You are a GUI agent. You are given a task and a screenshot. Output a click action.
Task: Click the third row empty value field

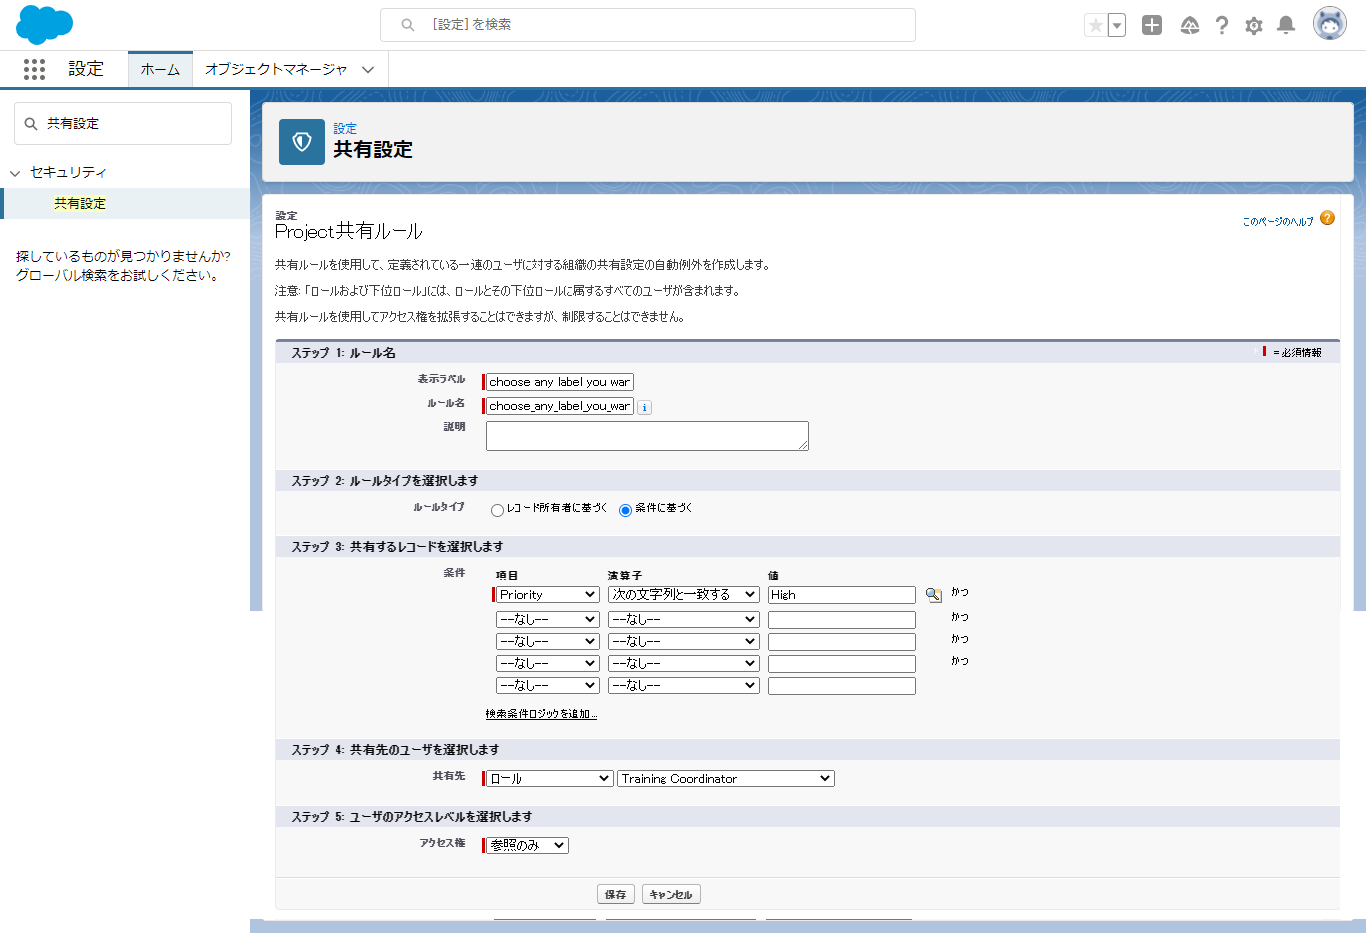(x=842, y=642)
